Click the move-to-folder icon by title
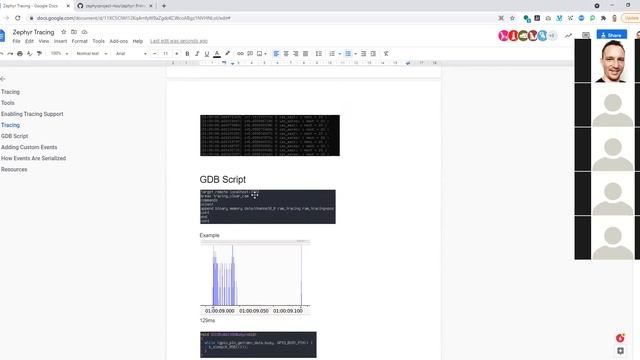This screenshot has height=360, width=640. pyautogui.click(x=74, y=32)
